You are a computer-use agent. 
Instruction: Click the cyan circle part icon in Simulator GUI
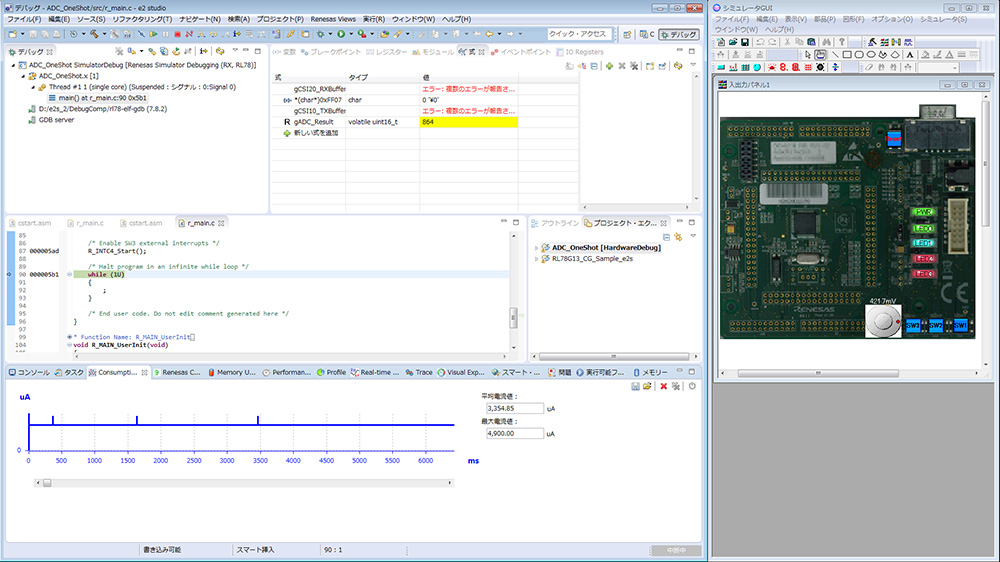756,67
